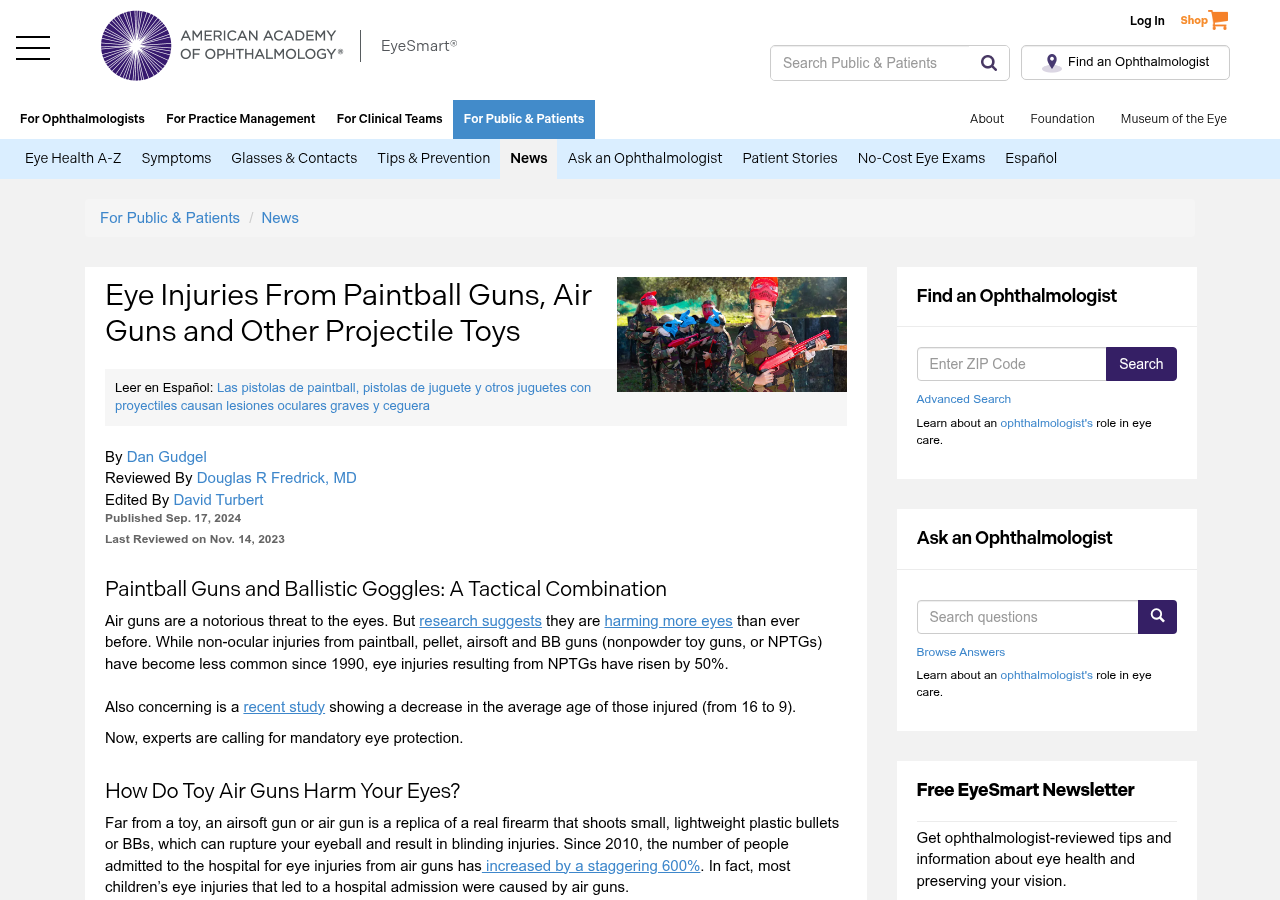Image resolution: width=1280 pixels, height=900 pixels.
Task: Click the Find an Ophthalmologist button
Action: 1125,63
